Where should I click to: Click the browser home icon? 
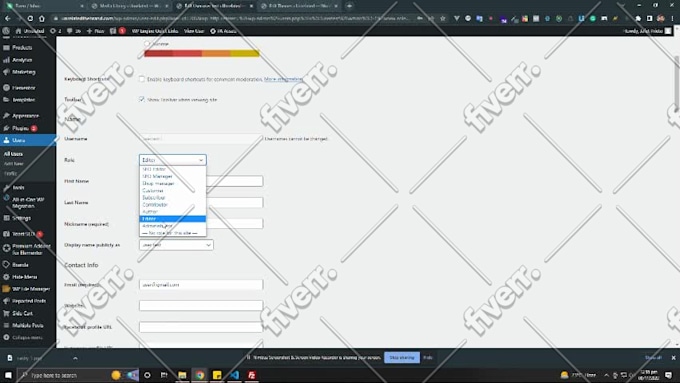pyautogui.click(x=42, y=19)
